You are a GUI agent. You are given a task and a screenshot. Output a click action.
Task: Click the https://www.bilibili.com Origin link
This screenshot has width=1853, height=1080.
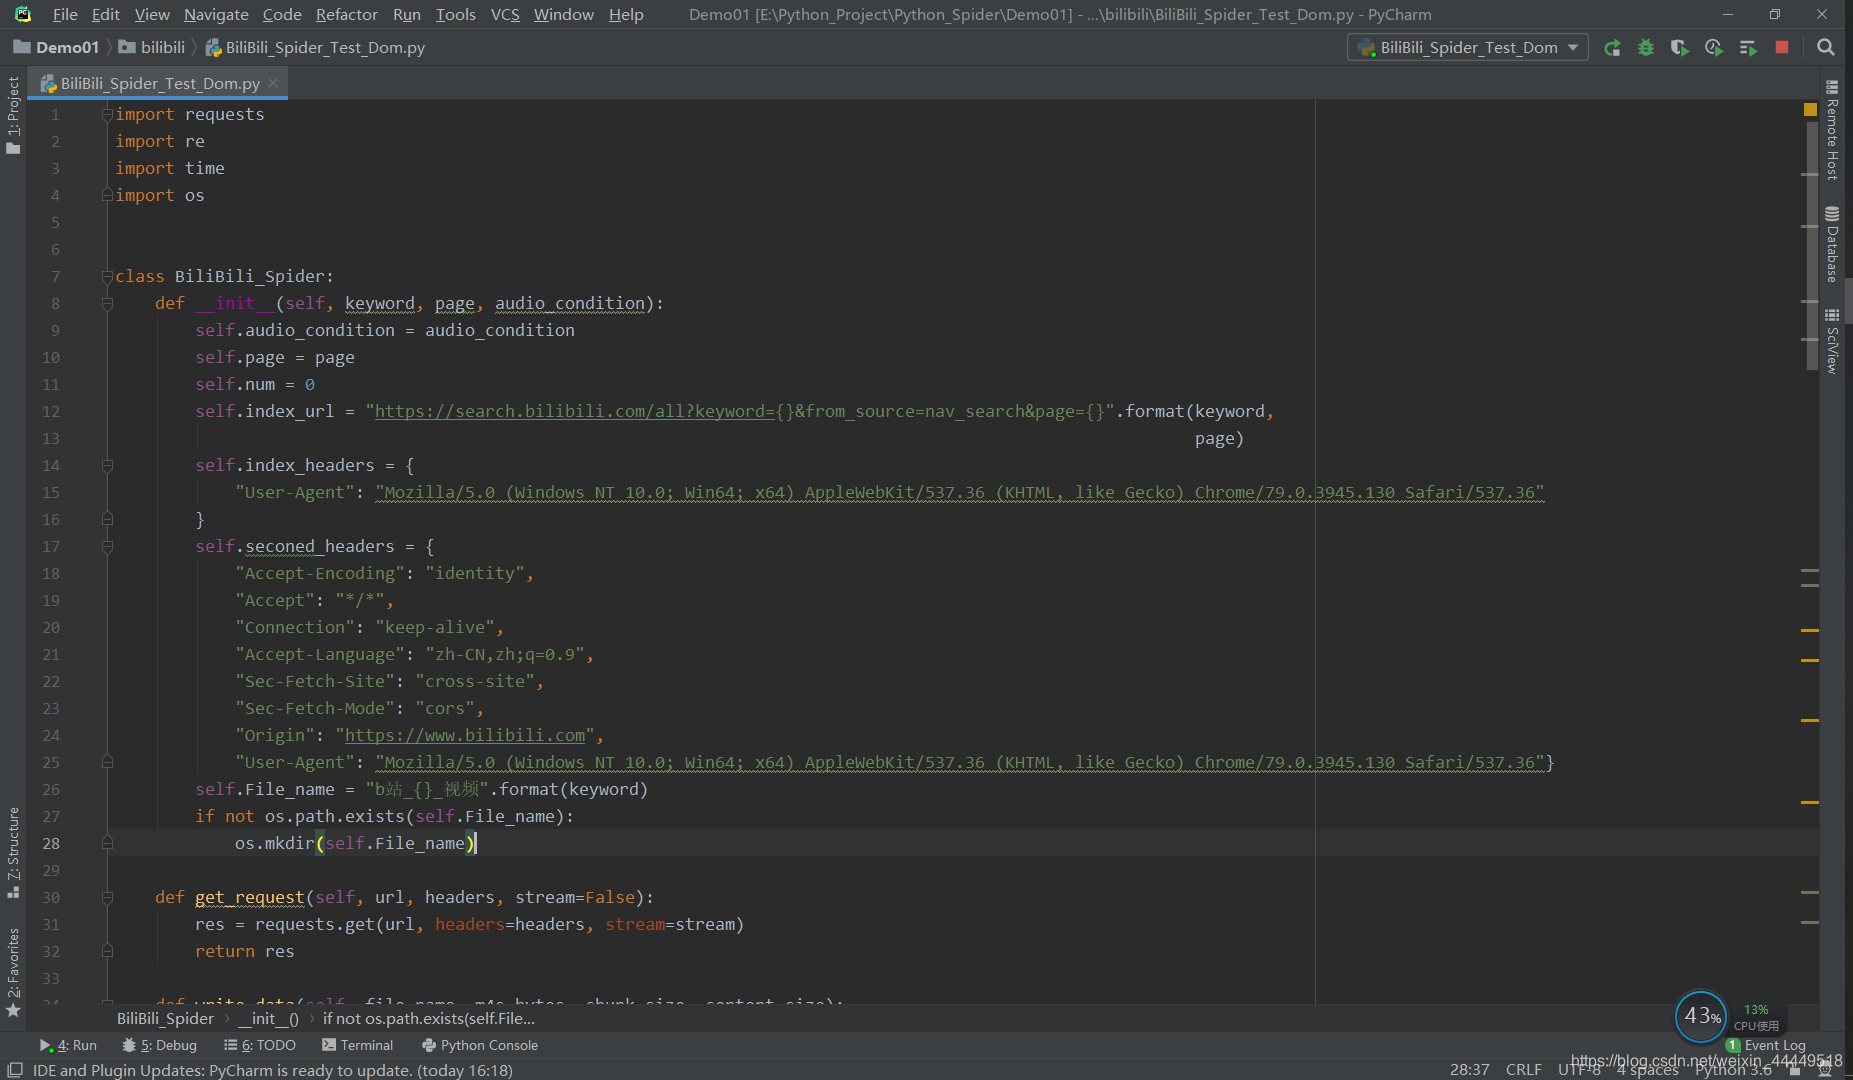[x=465, y=735]
